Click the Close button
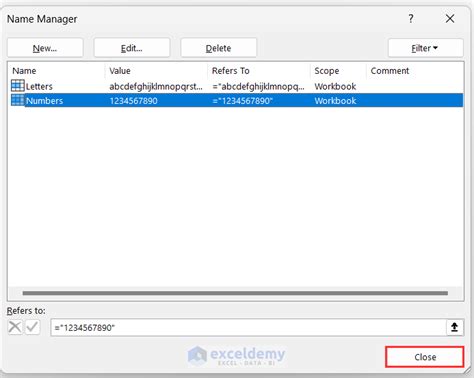 [425, 357]
